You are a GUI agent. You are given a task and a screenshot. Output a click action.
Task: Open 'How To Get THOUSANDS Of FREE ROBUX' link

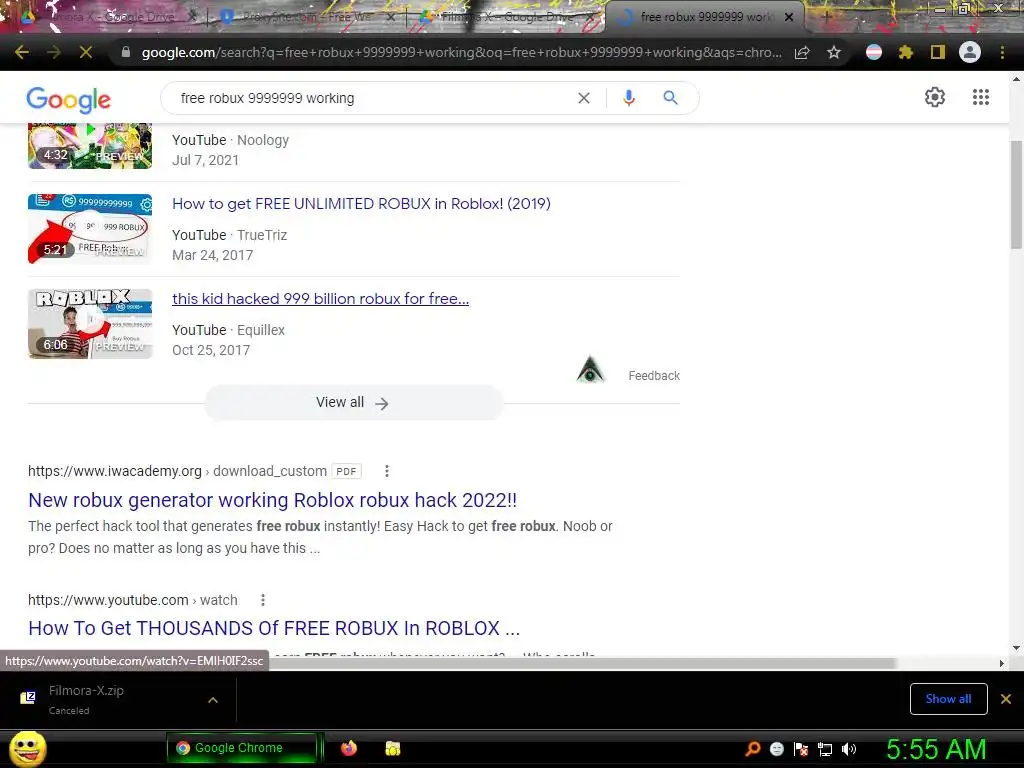[274, 628]
